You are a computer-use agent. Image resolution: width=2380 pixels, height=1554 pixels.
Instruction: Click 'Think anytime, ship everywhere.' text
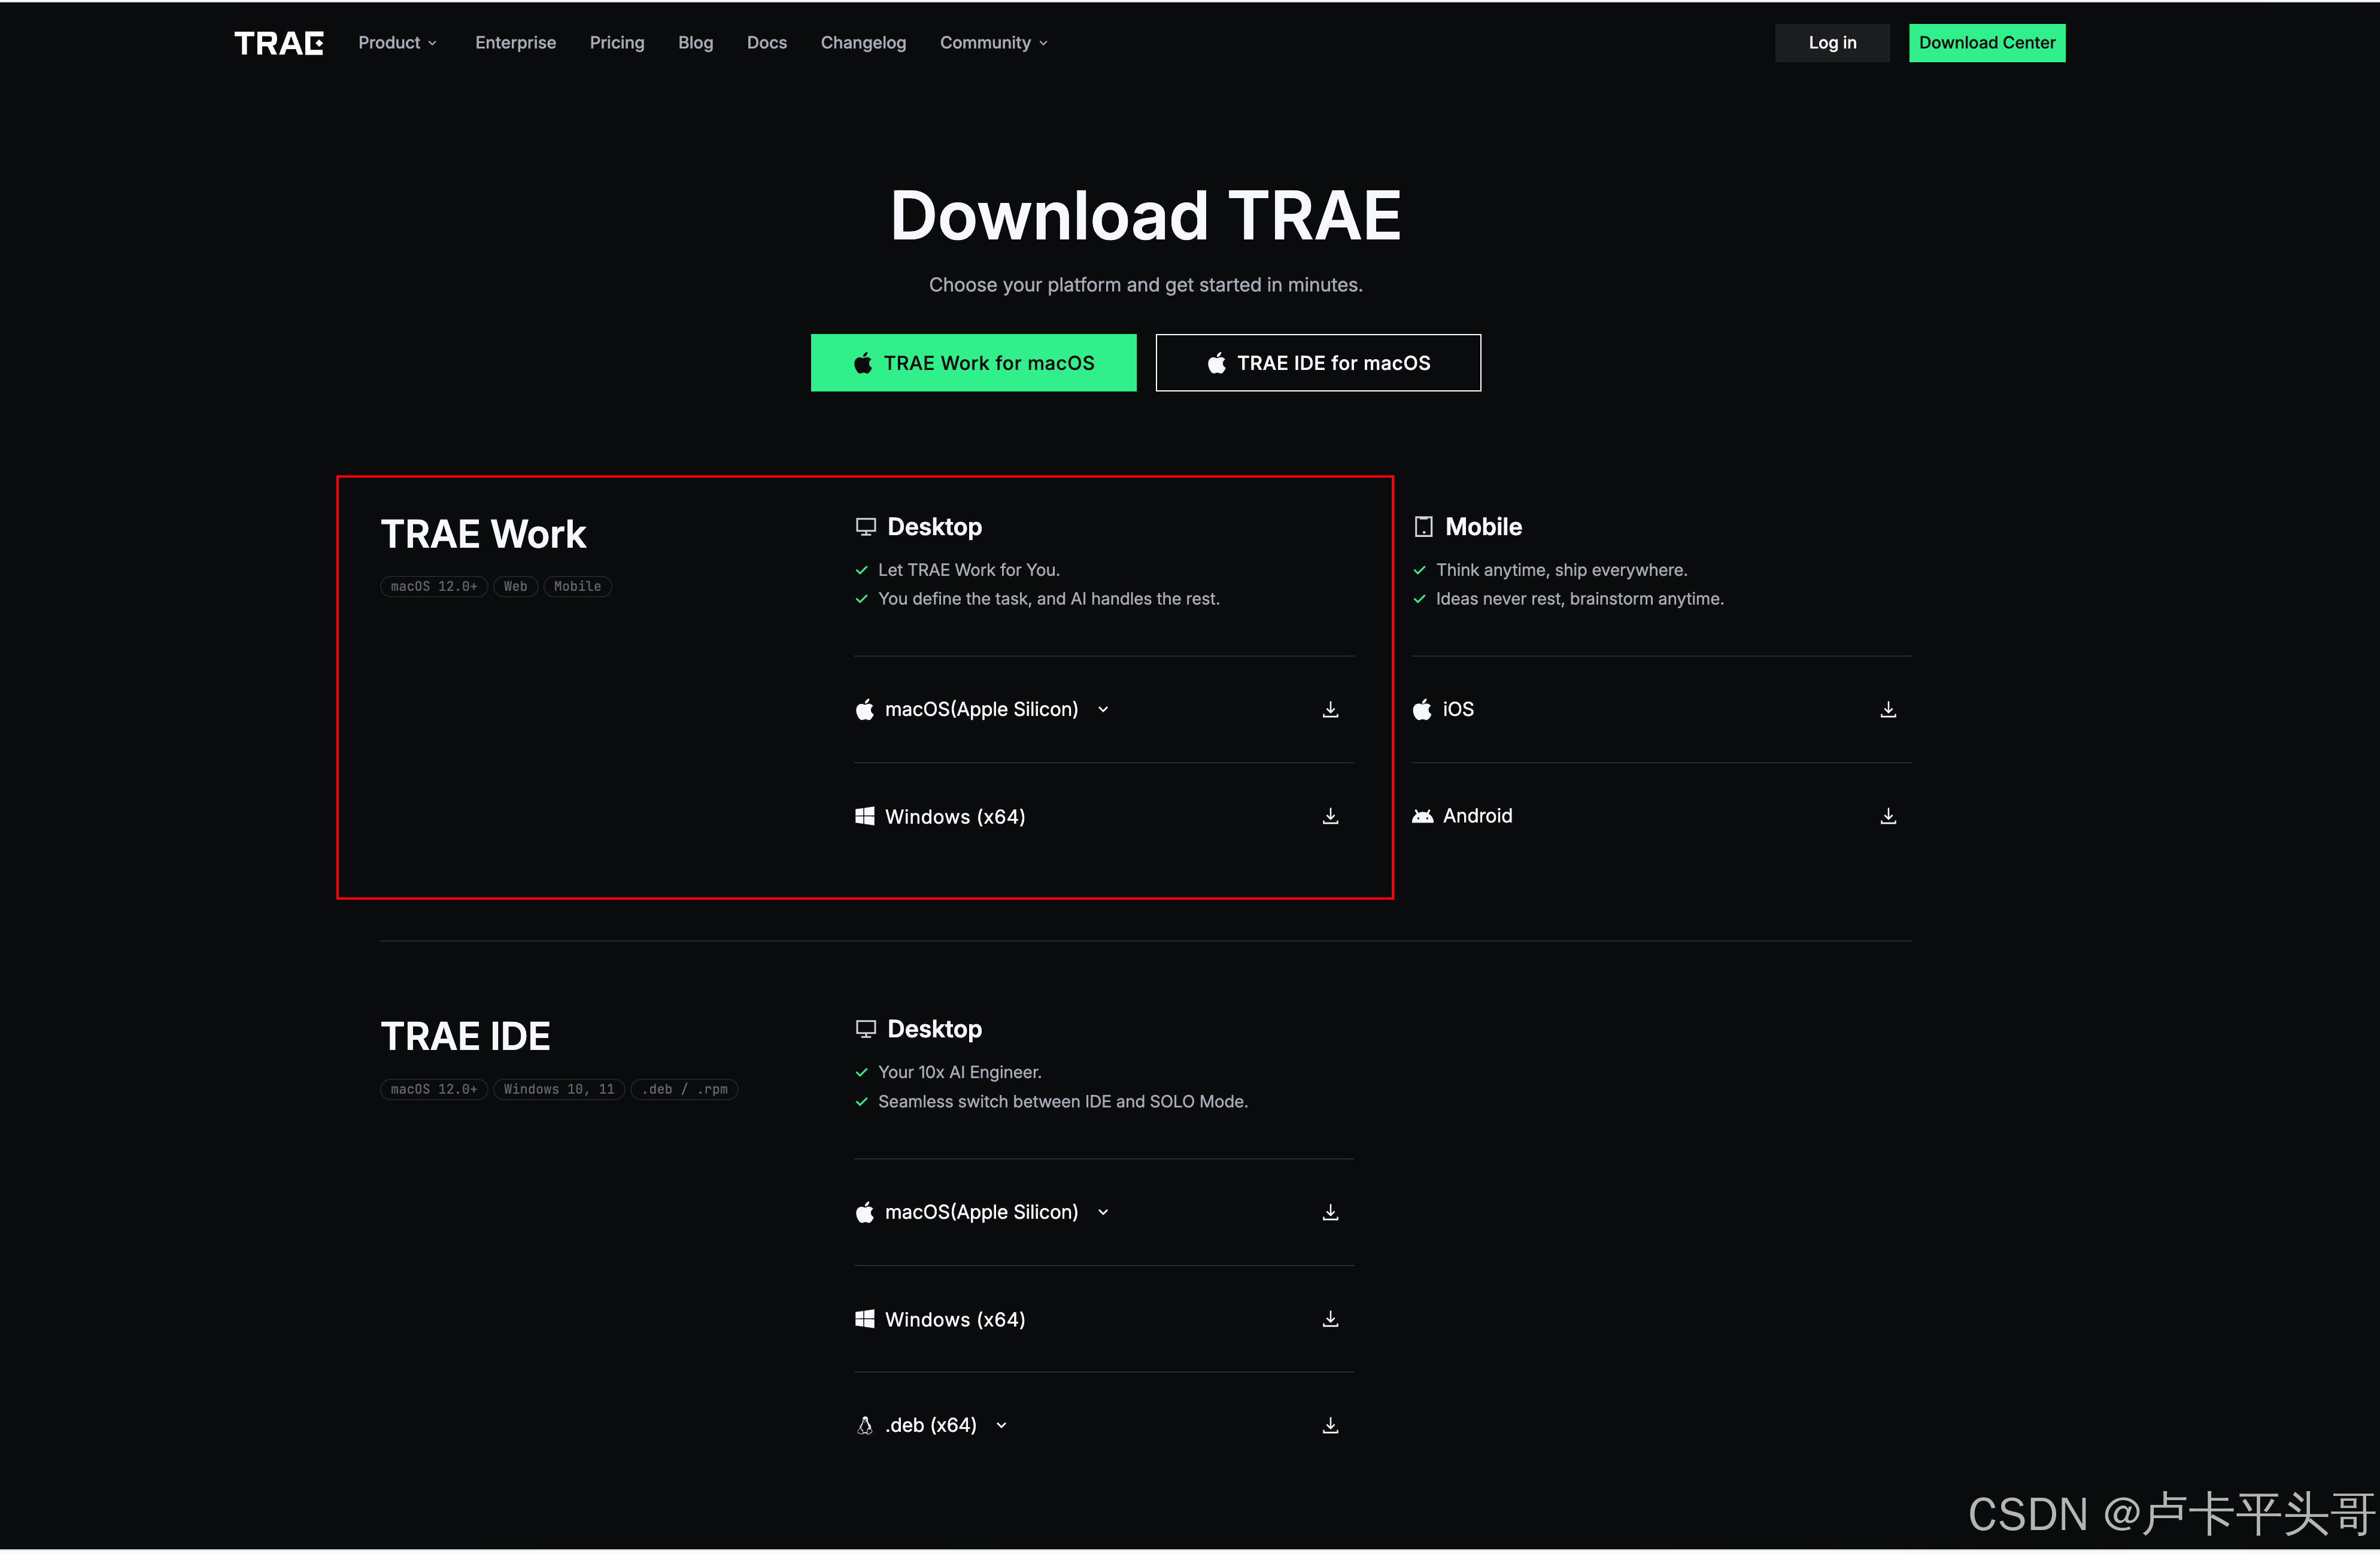coord(1561,570)
